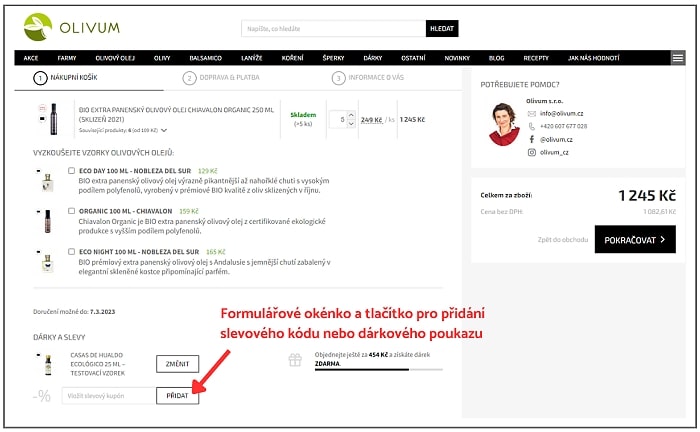
Task: Open the Akce menu item
Action: (x=31, y=58)
